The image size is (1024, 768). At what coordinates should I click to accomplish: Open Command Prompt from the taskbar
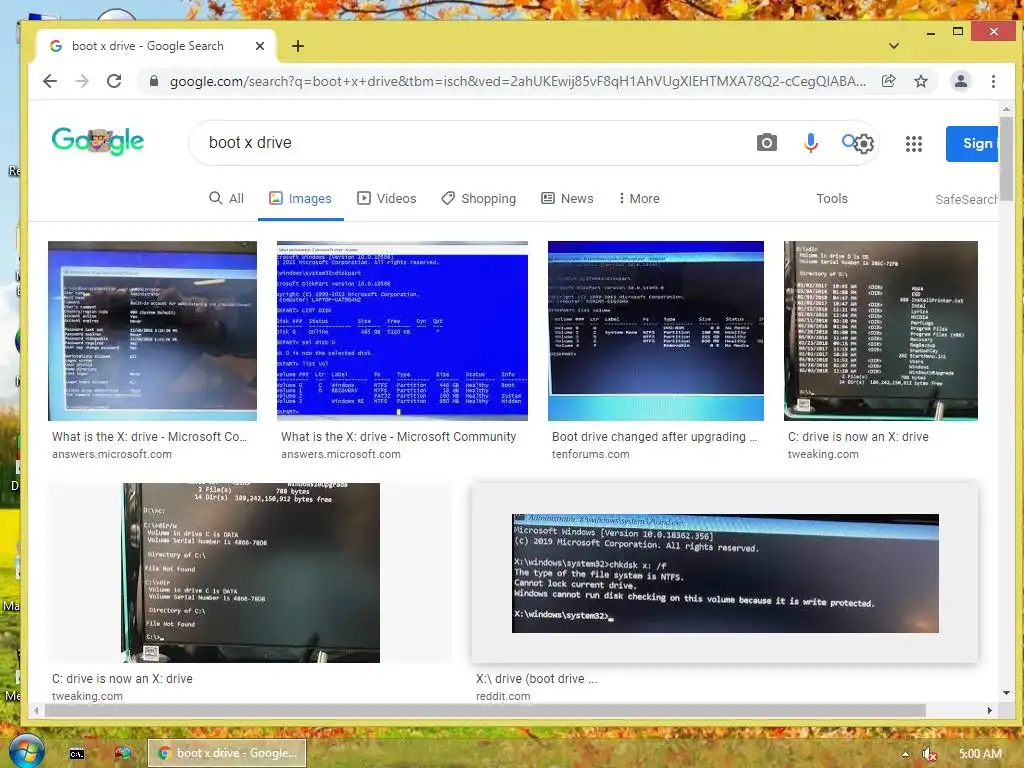(77, 754)
